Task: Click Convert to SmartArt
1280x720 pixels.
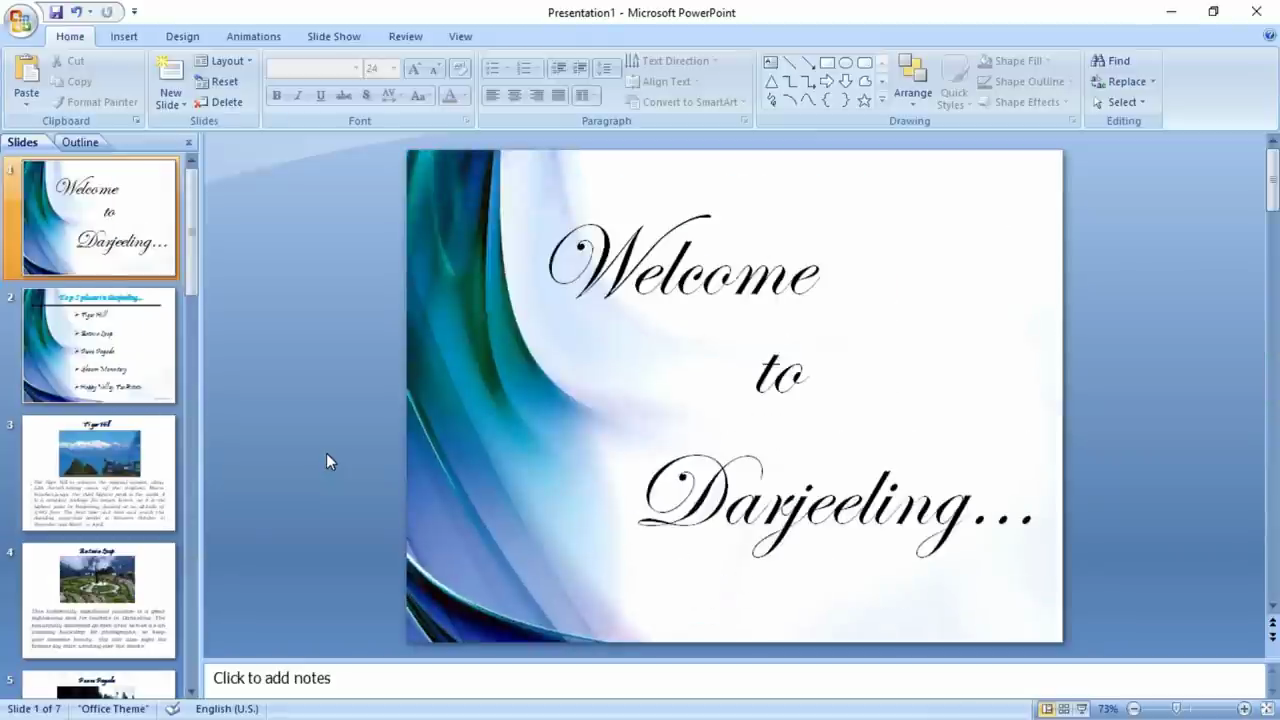Action: (685, 102)
